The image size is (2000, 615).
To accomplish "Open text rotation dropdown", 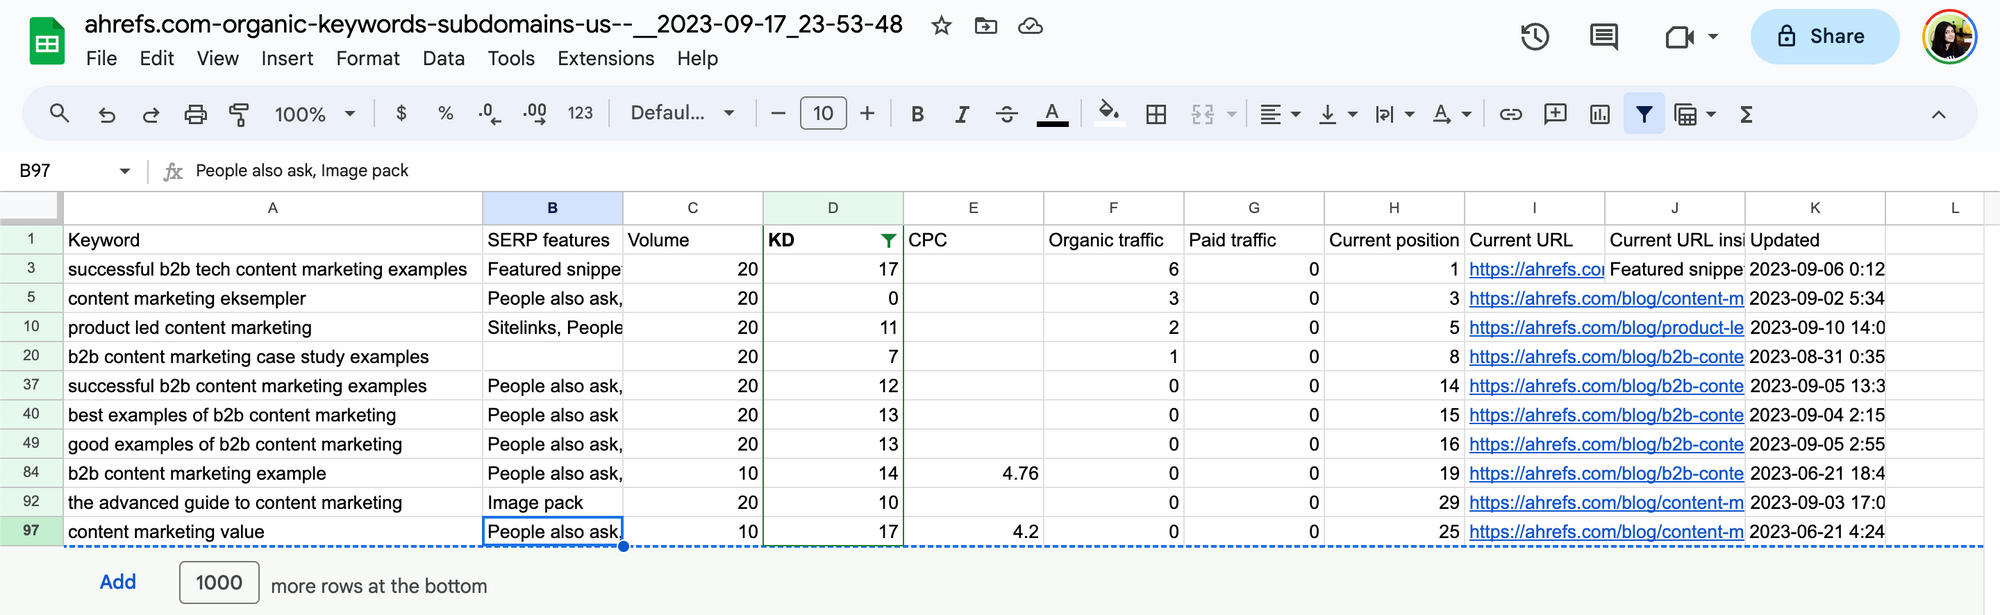I will tap(1451, 114).
